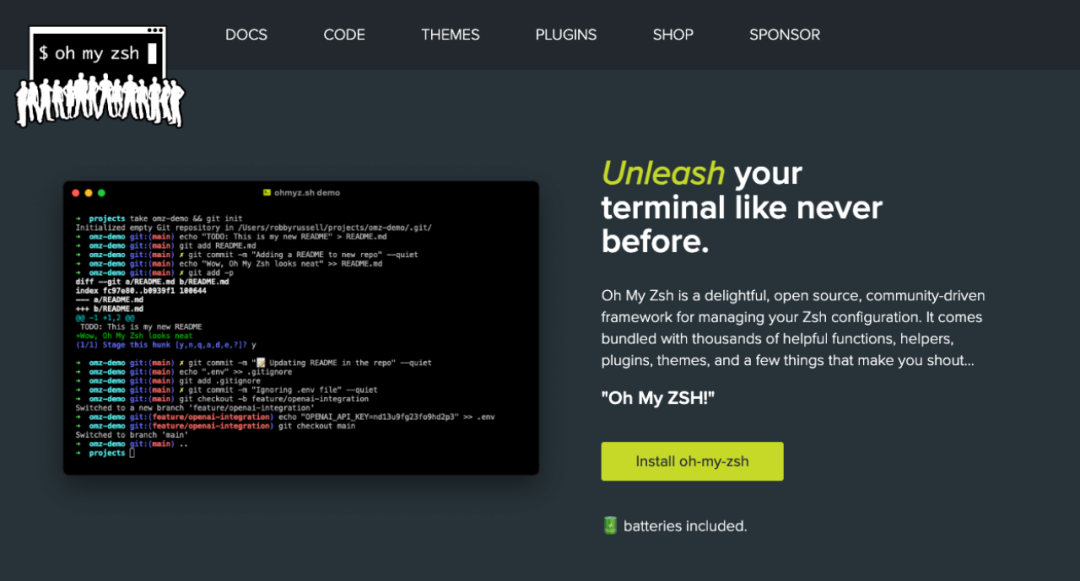Click the green "Unleash" heading word
The width and height of the screenshot is (1080, 581).
tap(663, 173)
